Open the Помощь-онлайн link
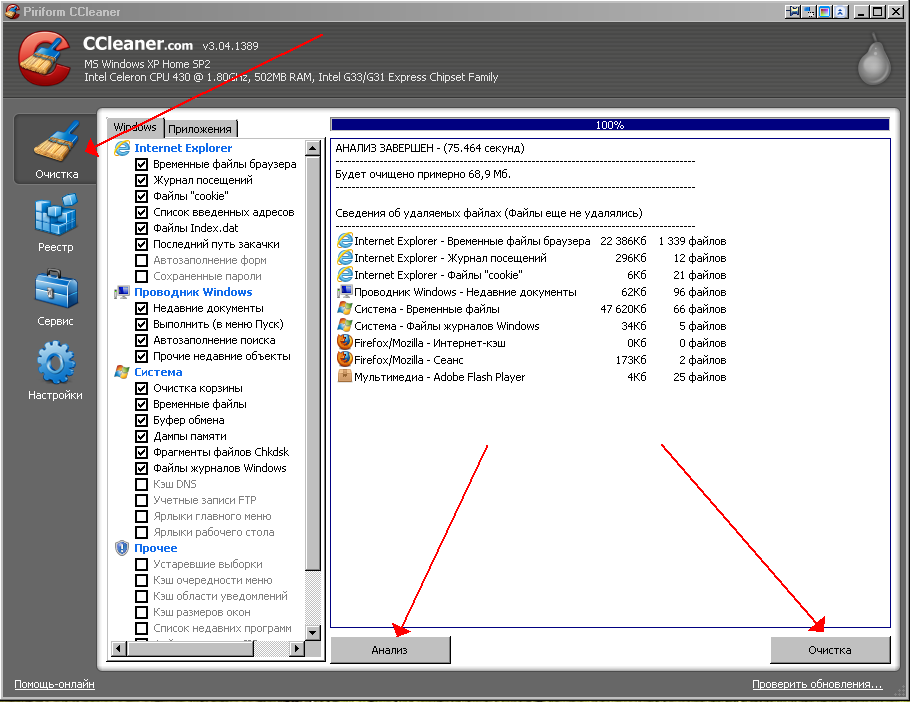This screenshot has width=910, height=702. click(55, 684)
